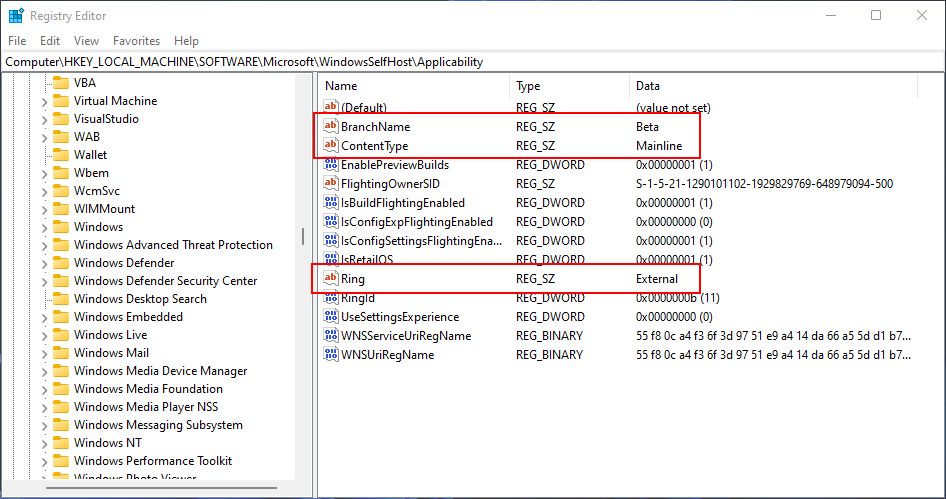Click the ContentType string value icon
Viewport: 946px width, 499px height.
point(331,145)
